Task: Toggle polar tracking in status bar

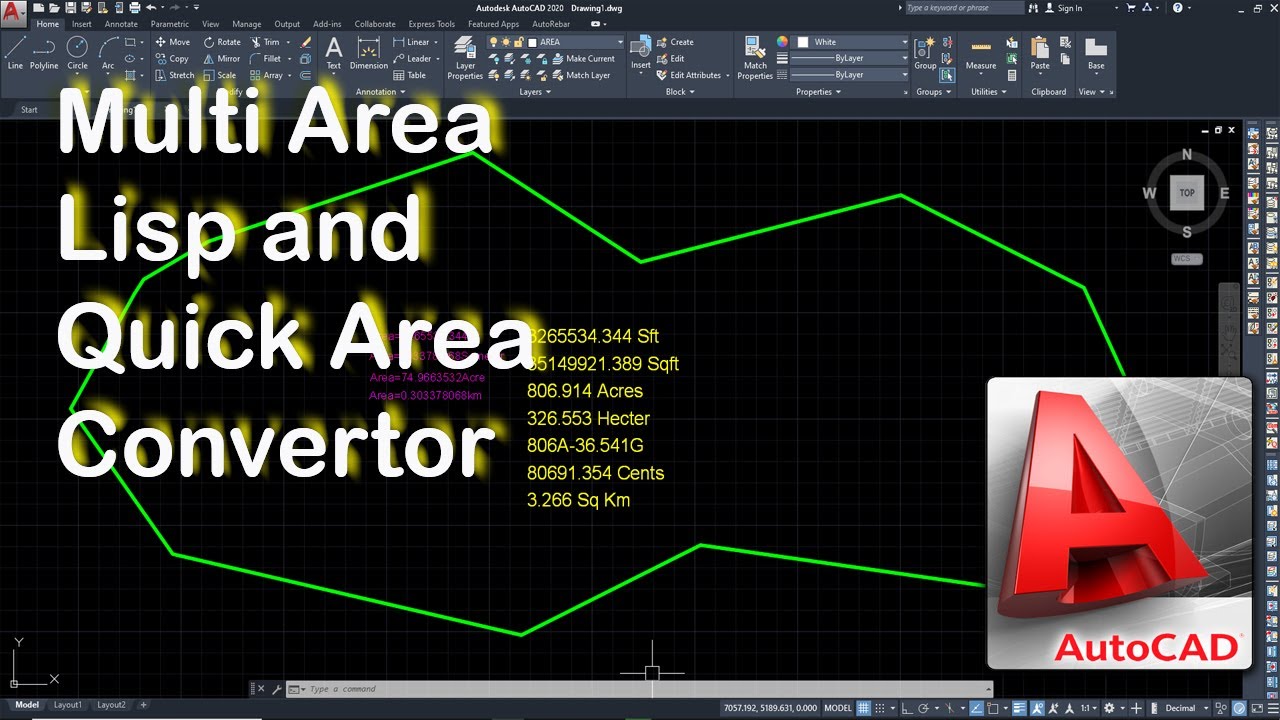Action: (x=923, y=708)
